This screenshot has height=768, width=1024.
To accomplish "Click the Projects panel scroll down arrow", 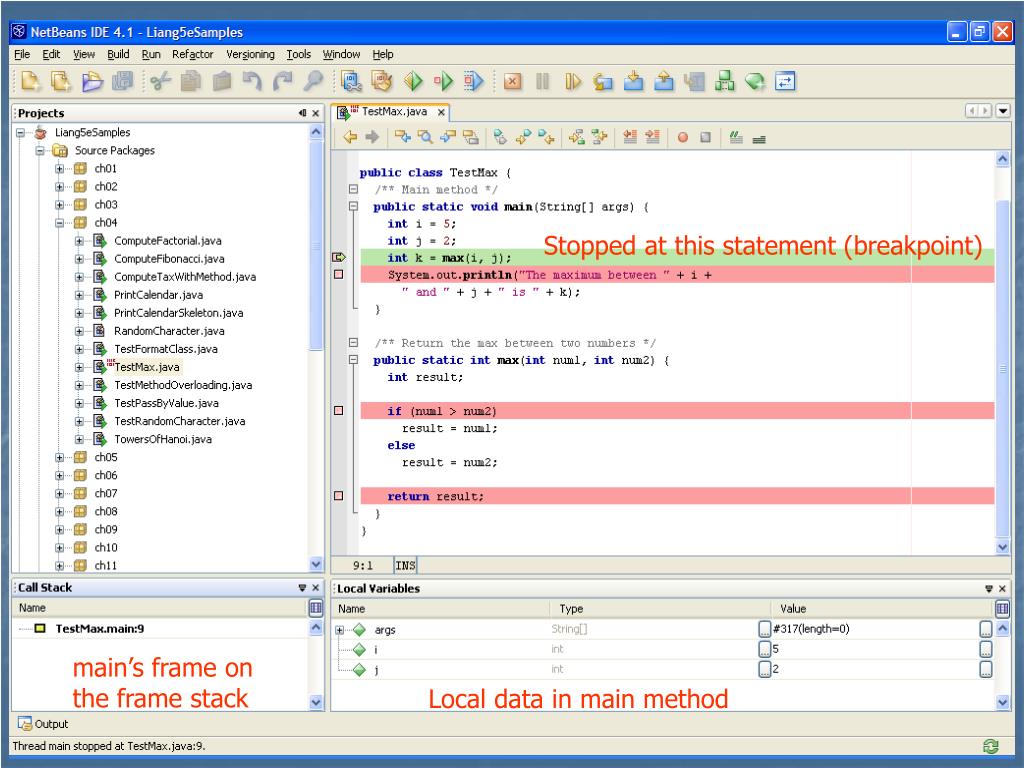I will coord(316,564).
